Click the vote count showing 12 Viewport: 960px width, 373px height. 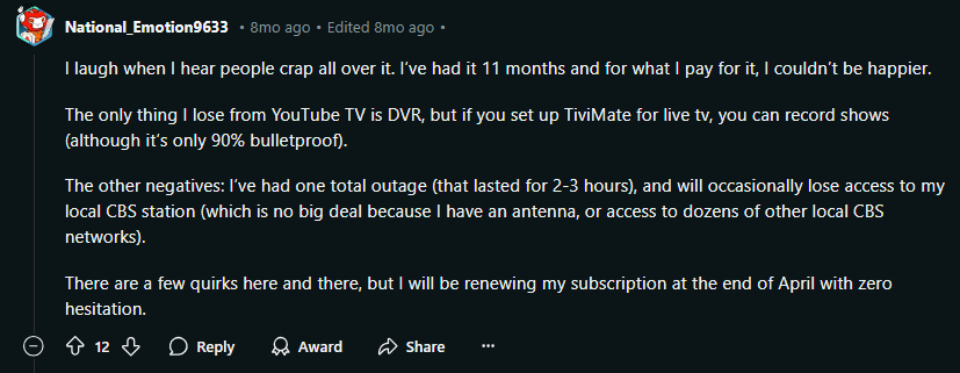click(102, 347)
